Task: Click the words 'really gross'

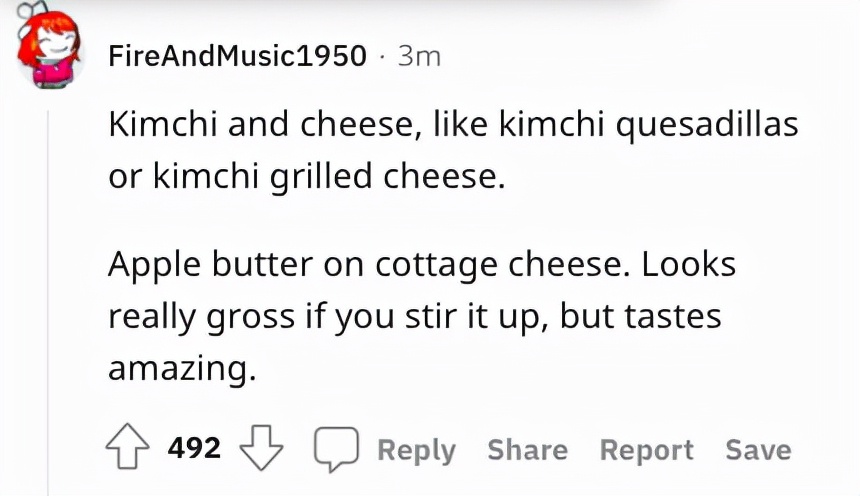Action: coord(202,317)
